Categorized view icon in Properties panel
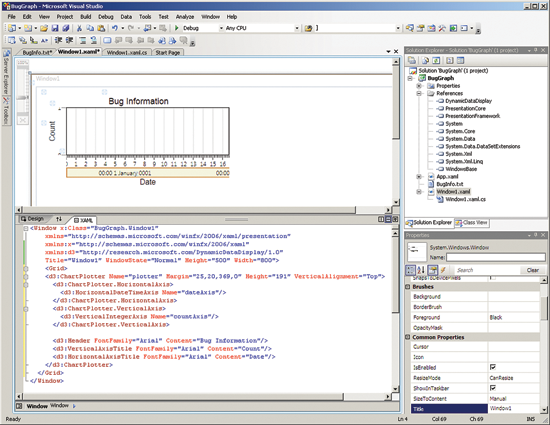Viewport: 550px width, 425px height. 410,270
